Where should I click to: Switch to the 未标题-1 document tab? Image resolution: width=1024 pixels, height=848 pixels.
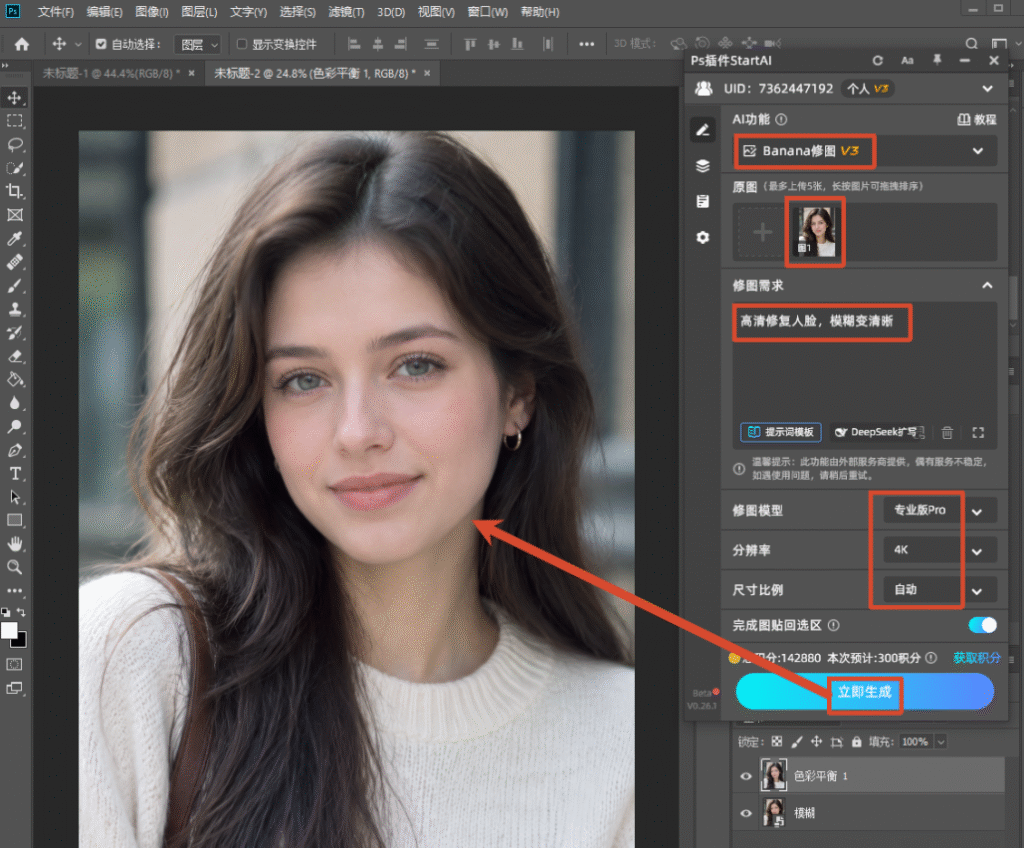(x=111, y=74)
